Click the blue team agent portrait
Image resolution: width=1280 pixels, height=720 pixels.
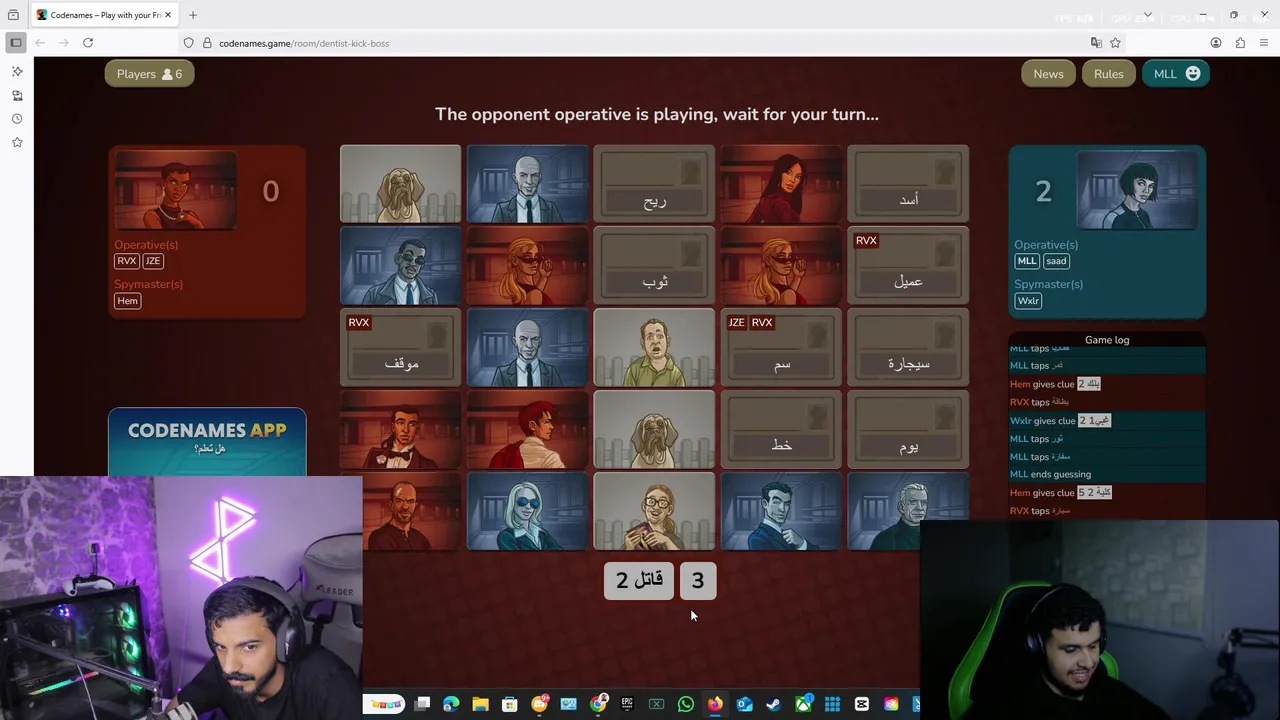pyautogui.click(x=1136, y=191)
